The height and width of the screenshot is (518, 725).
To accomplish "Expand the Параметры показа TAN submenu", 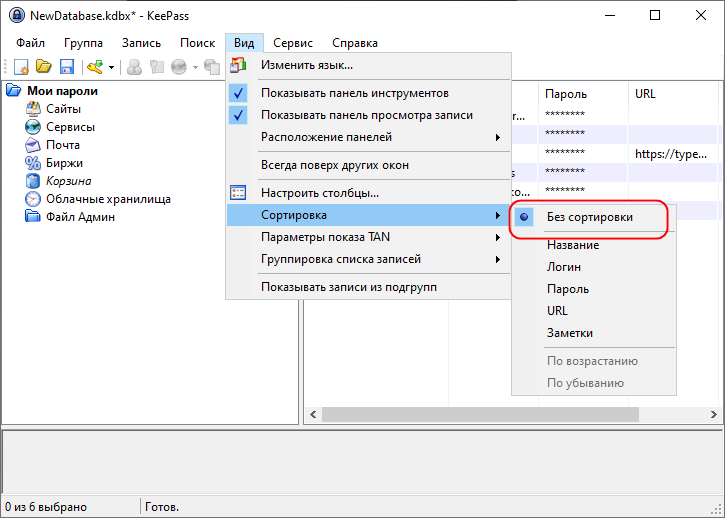I will pyautogui.click(x=369, y=237).
